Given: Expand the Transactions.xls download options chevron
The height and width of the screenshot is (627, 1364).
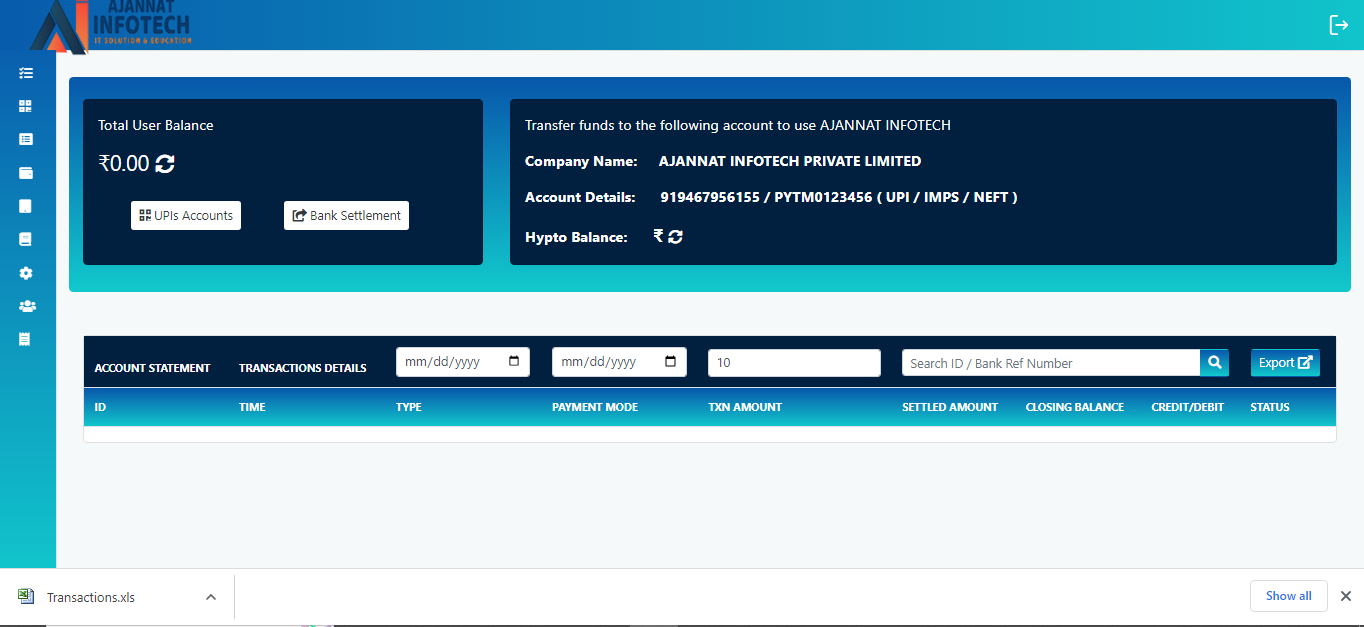Looking at the screenshot, I should 211,597.
